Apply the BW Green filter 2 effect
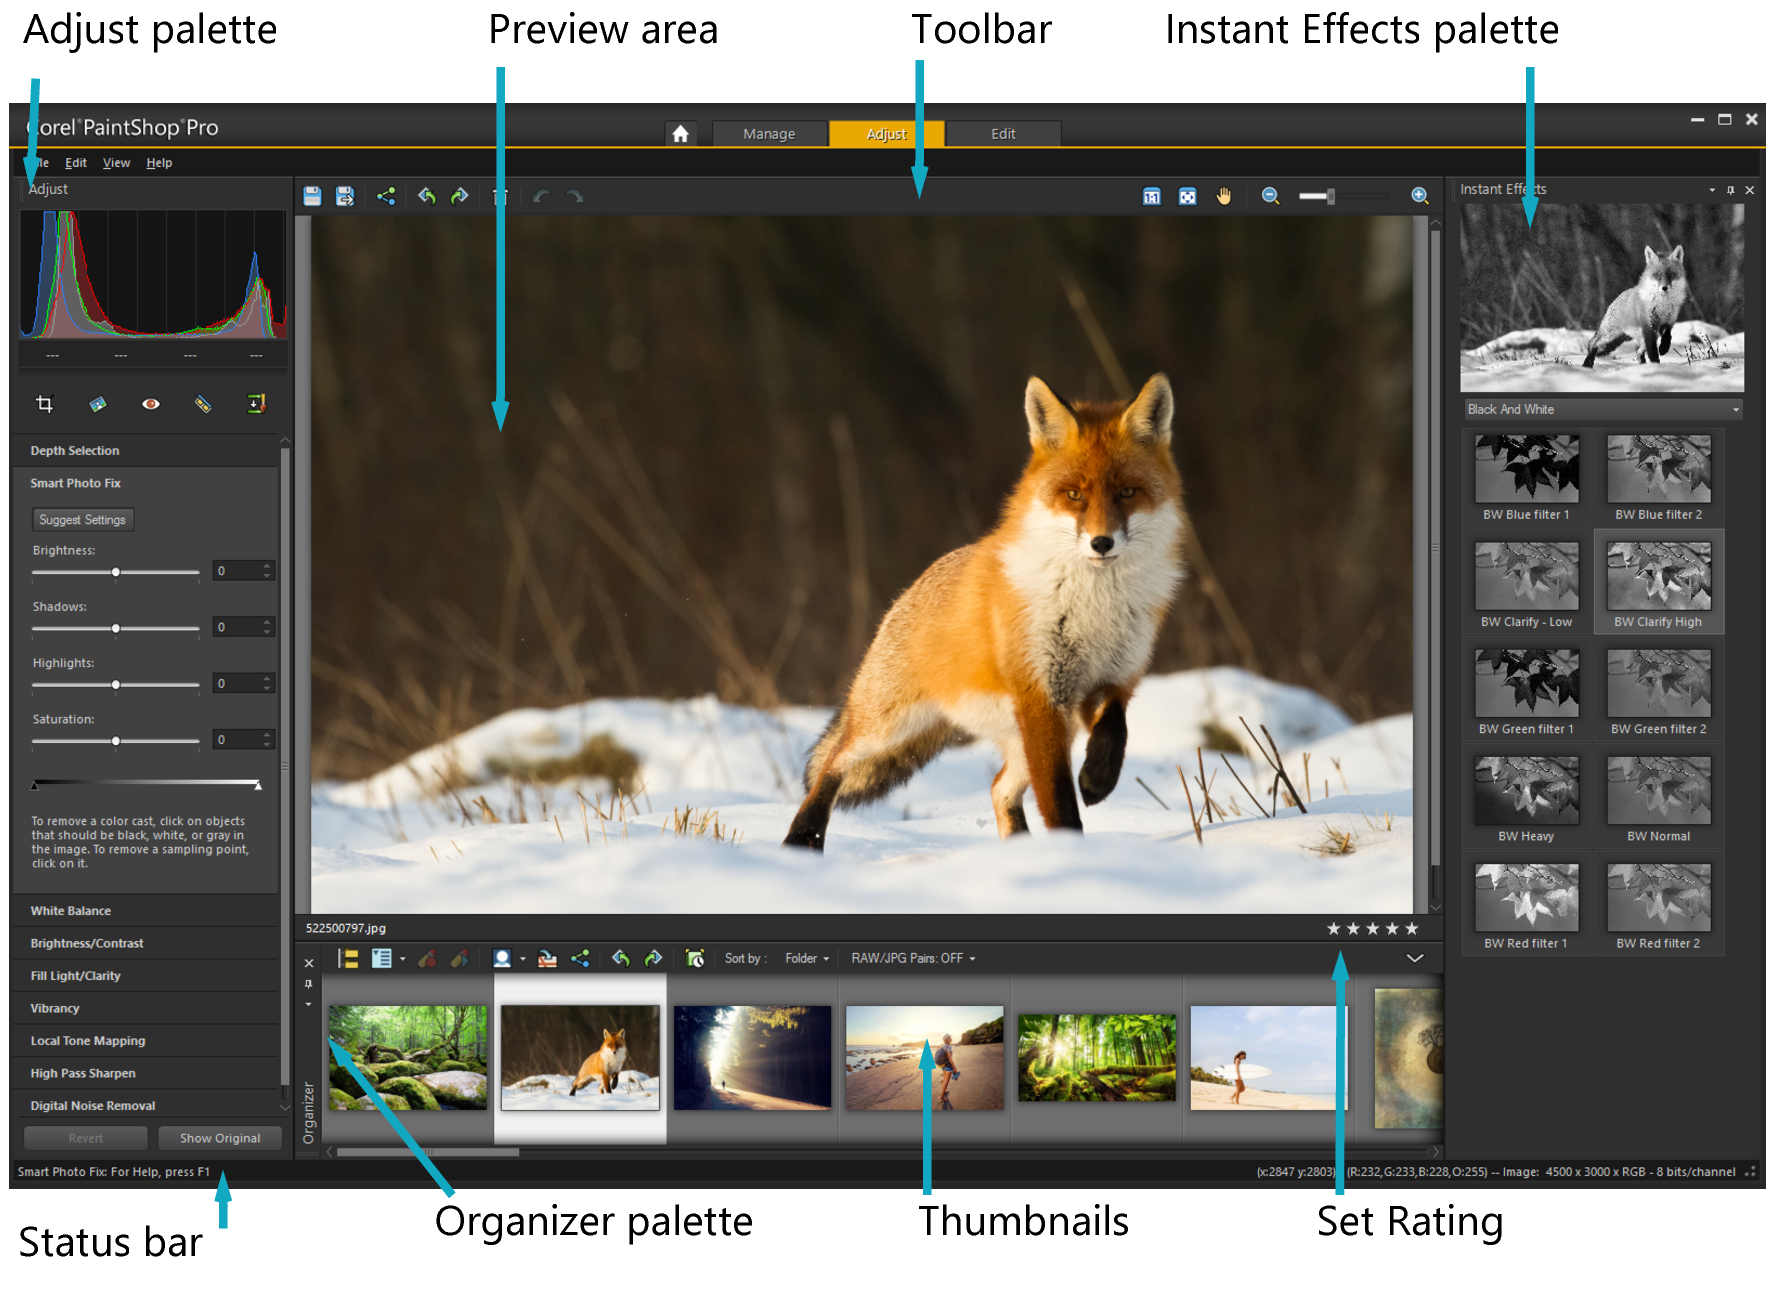The height and width of the screenshot is (1296, 1774). (1659, 691)
